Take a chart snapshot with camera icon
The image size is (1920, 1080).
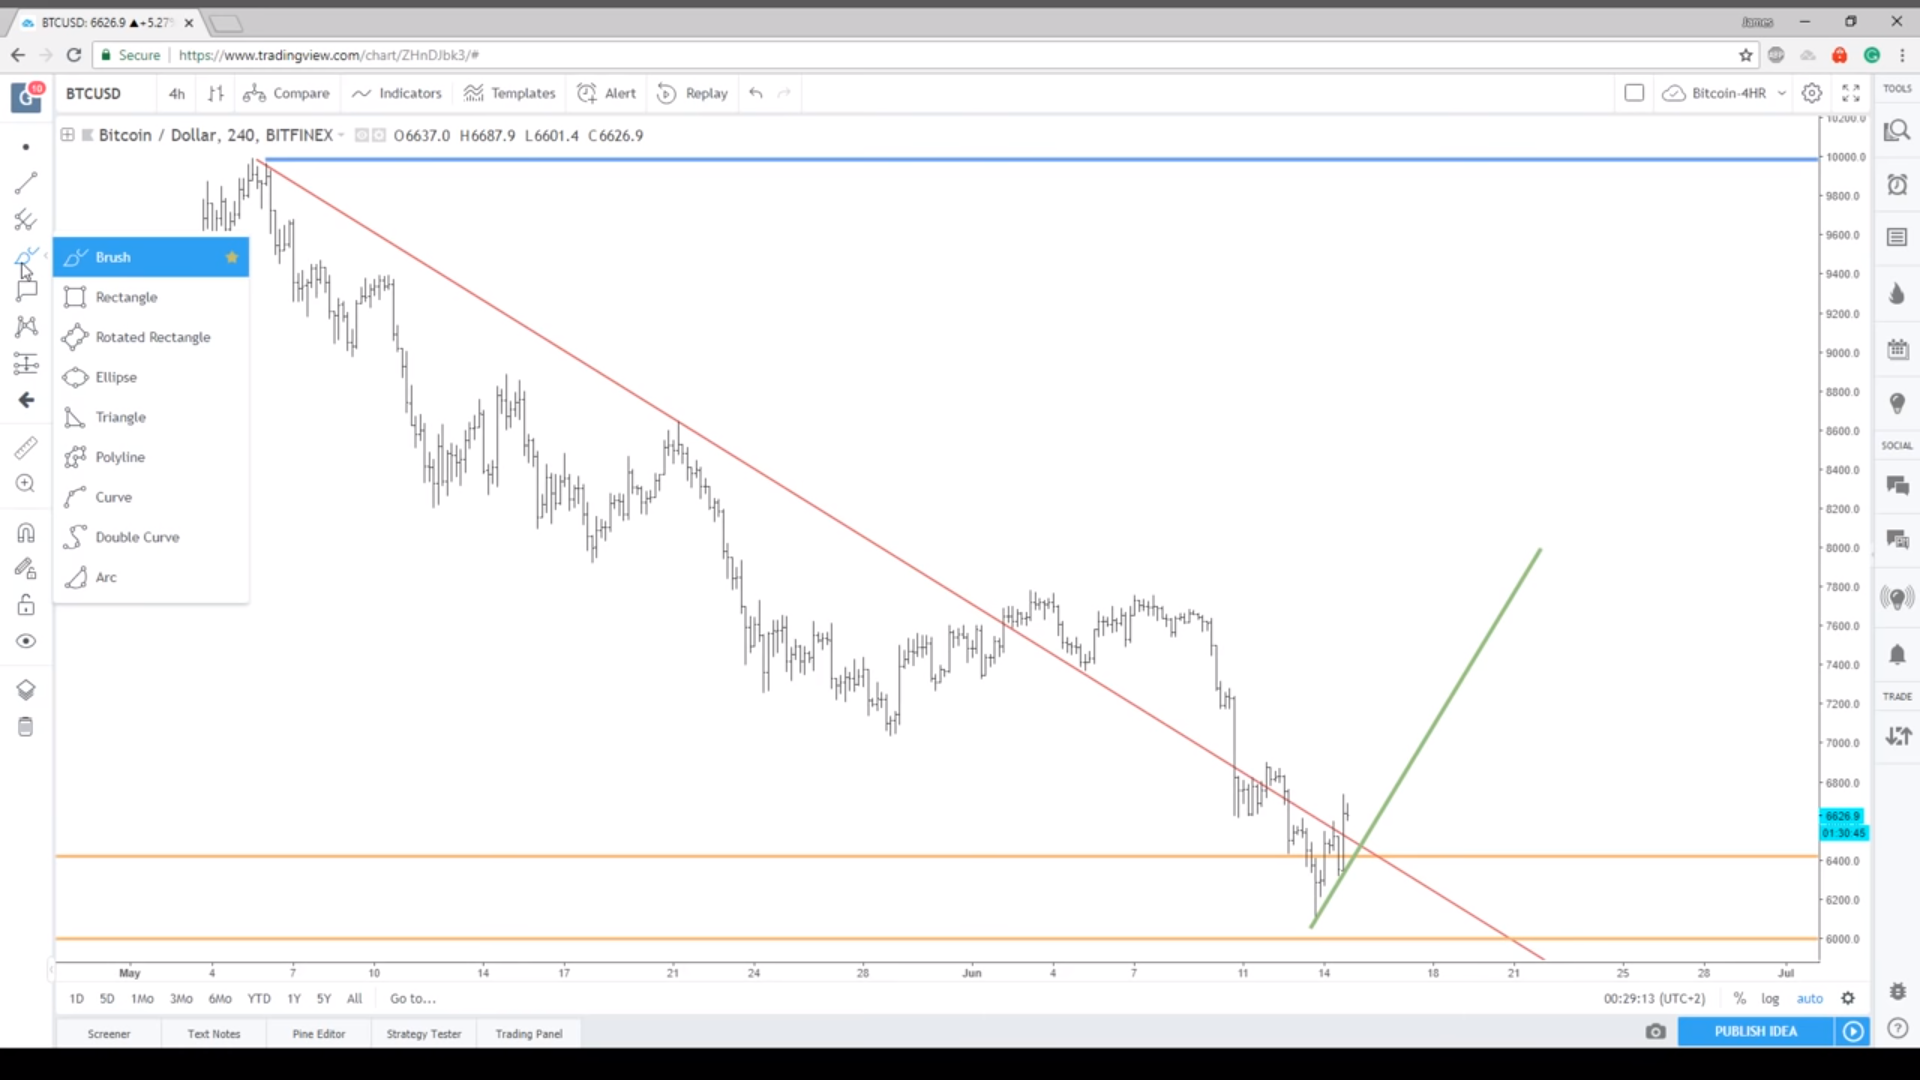pos(1655,1031)
